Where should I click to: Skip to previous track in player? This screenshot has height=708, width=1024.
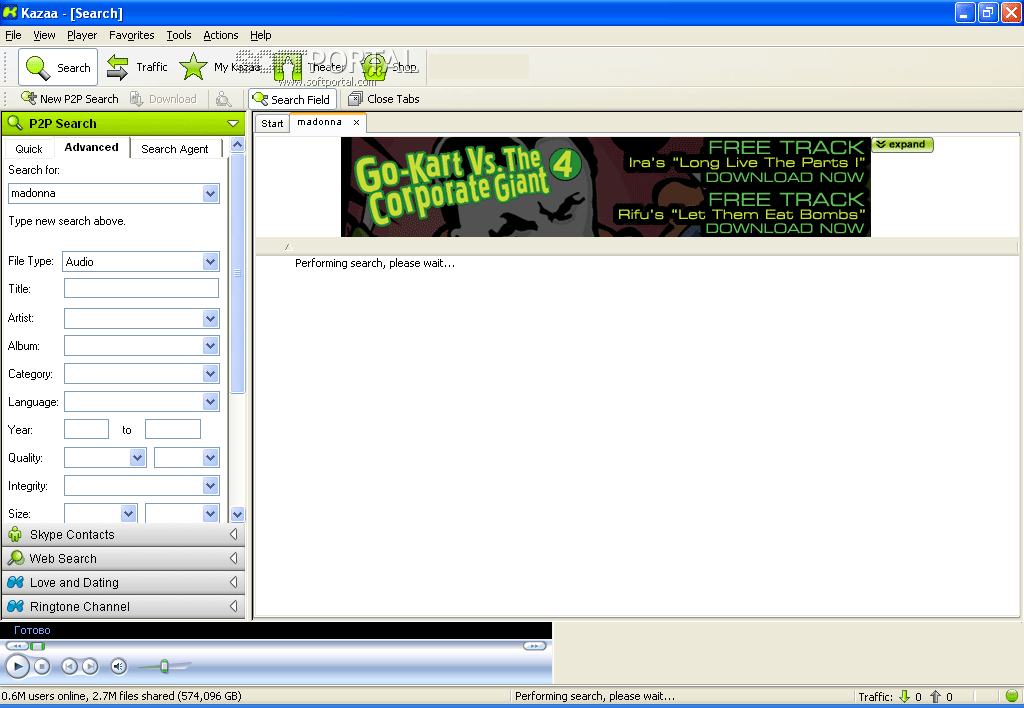pyautogui.click(x=69, y=666)
